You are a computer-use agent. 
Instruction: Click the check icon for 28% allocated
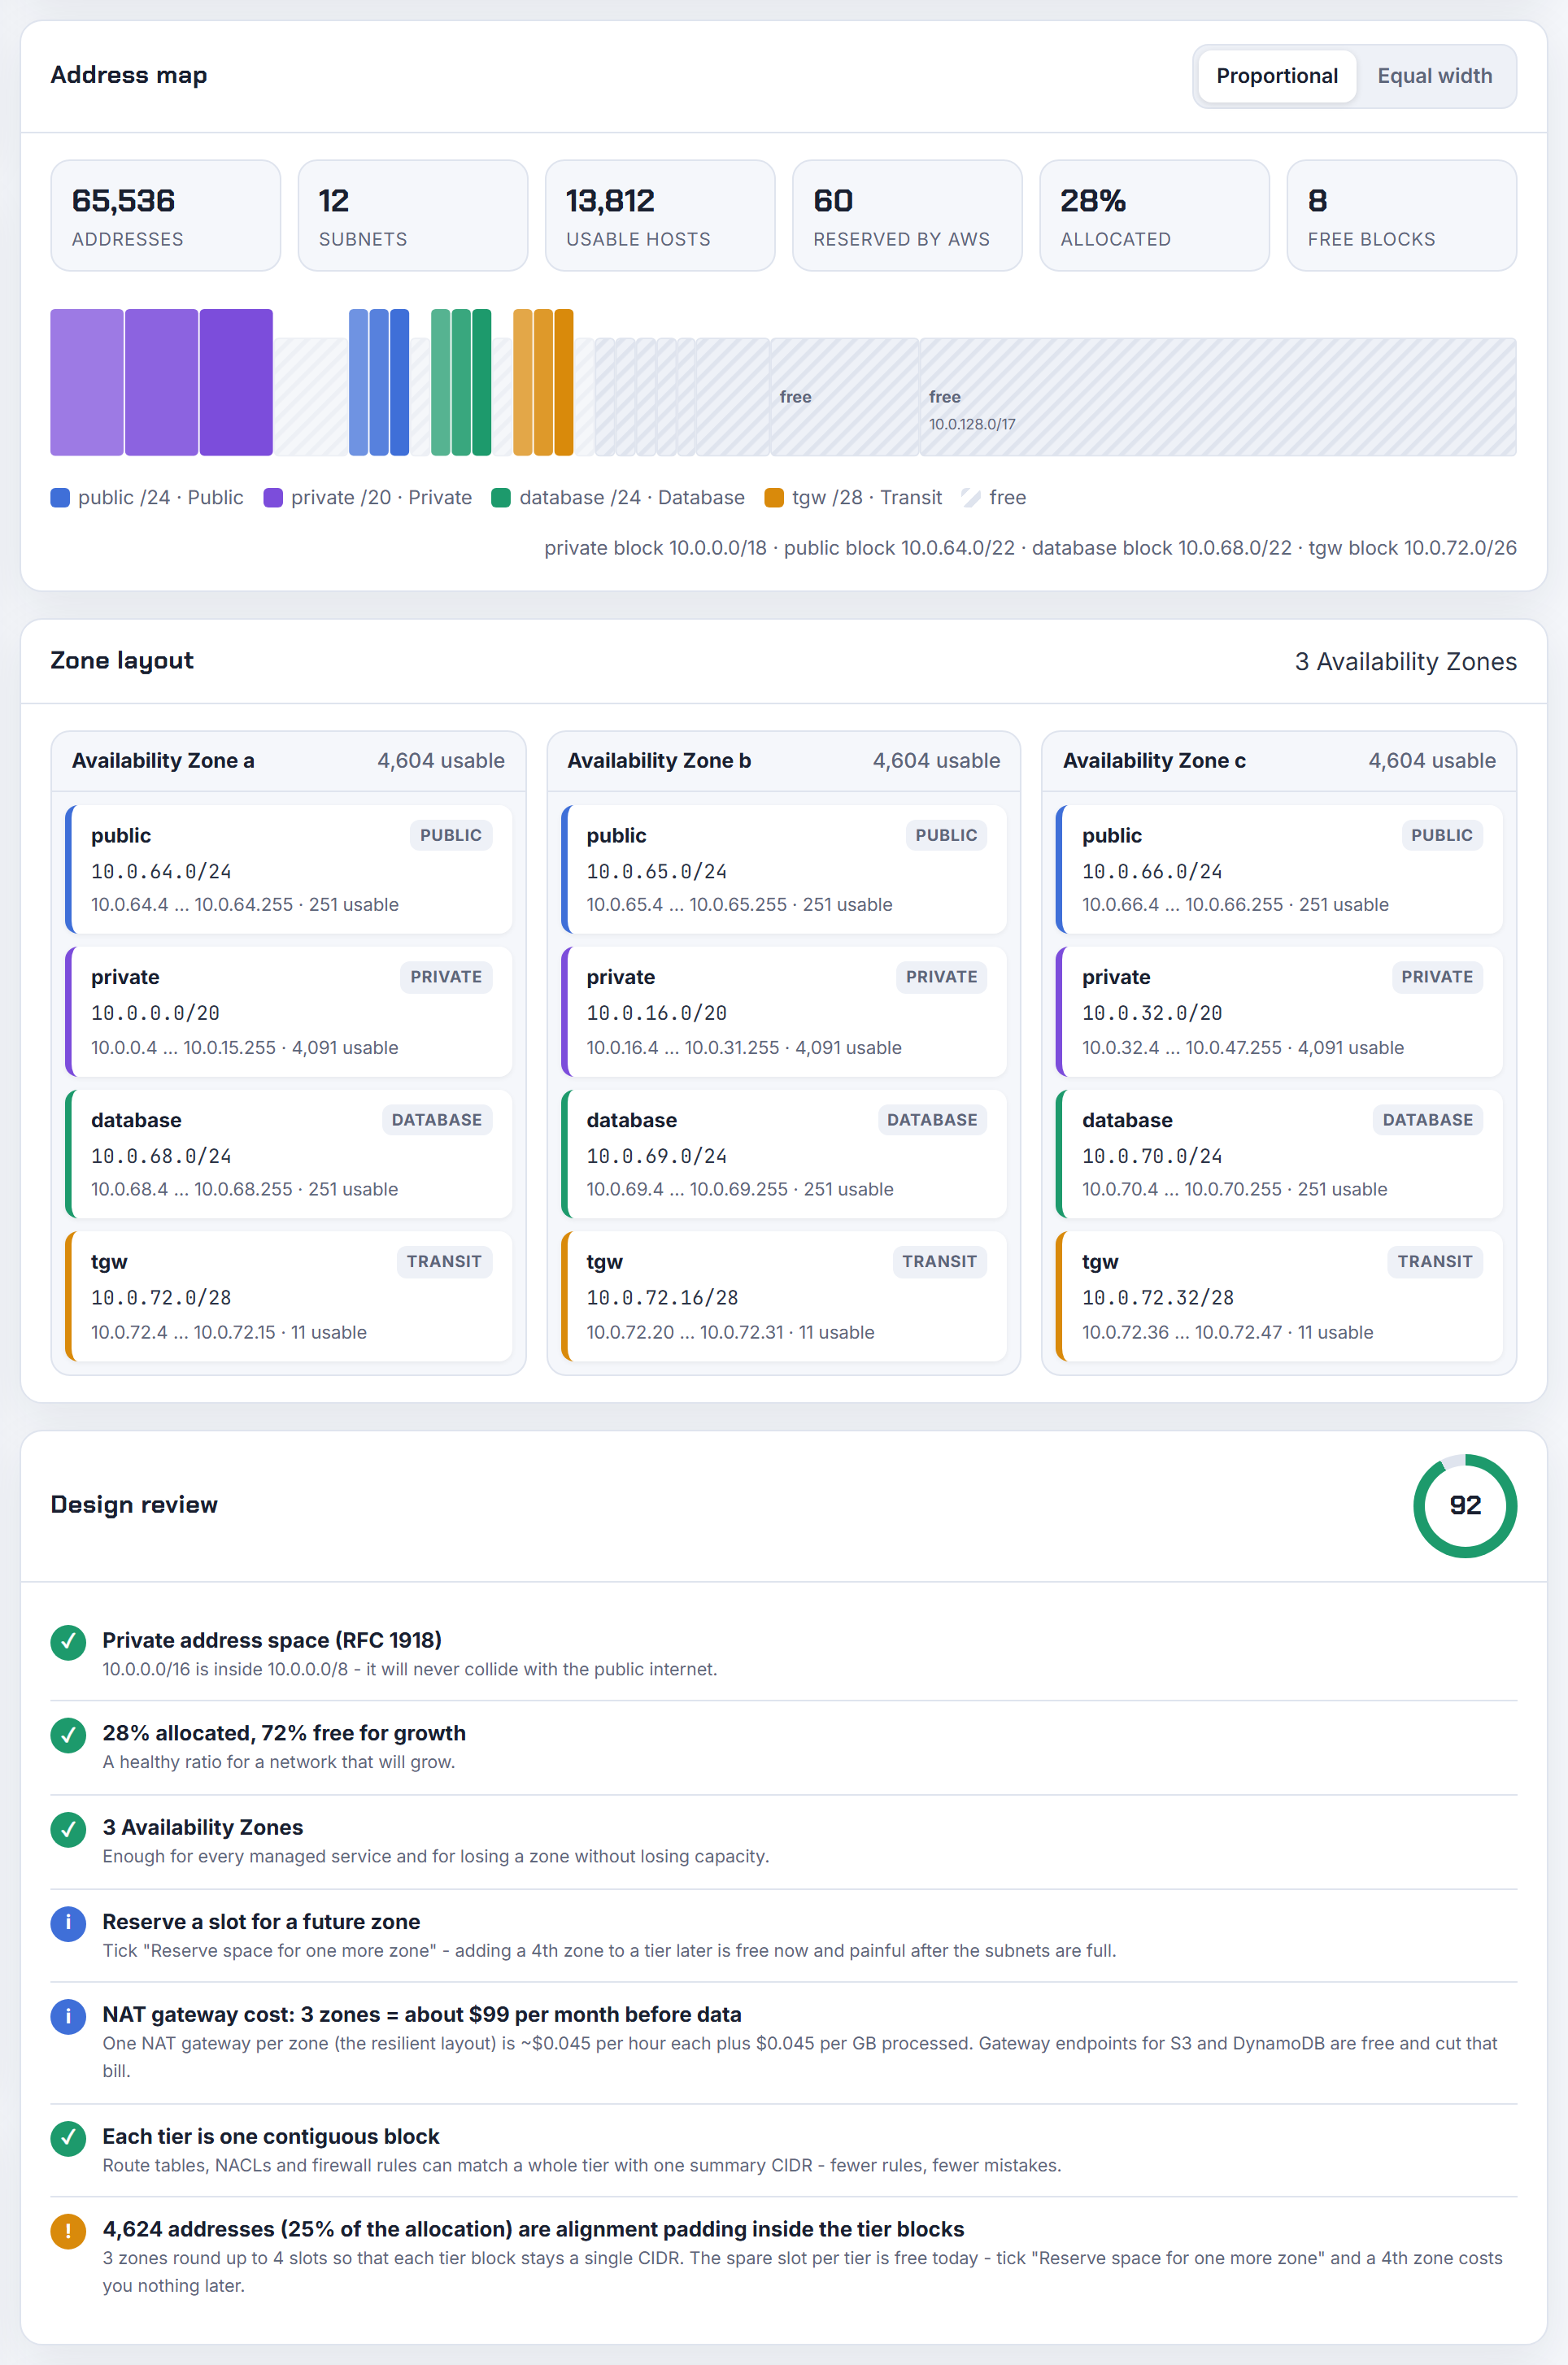coord(68,1735)
